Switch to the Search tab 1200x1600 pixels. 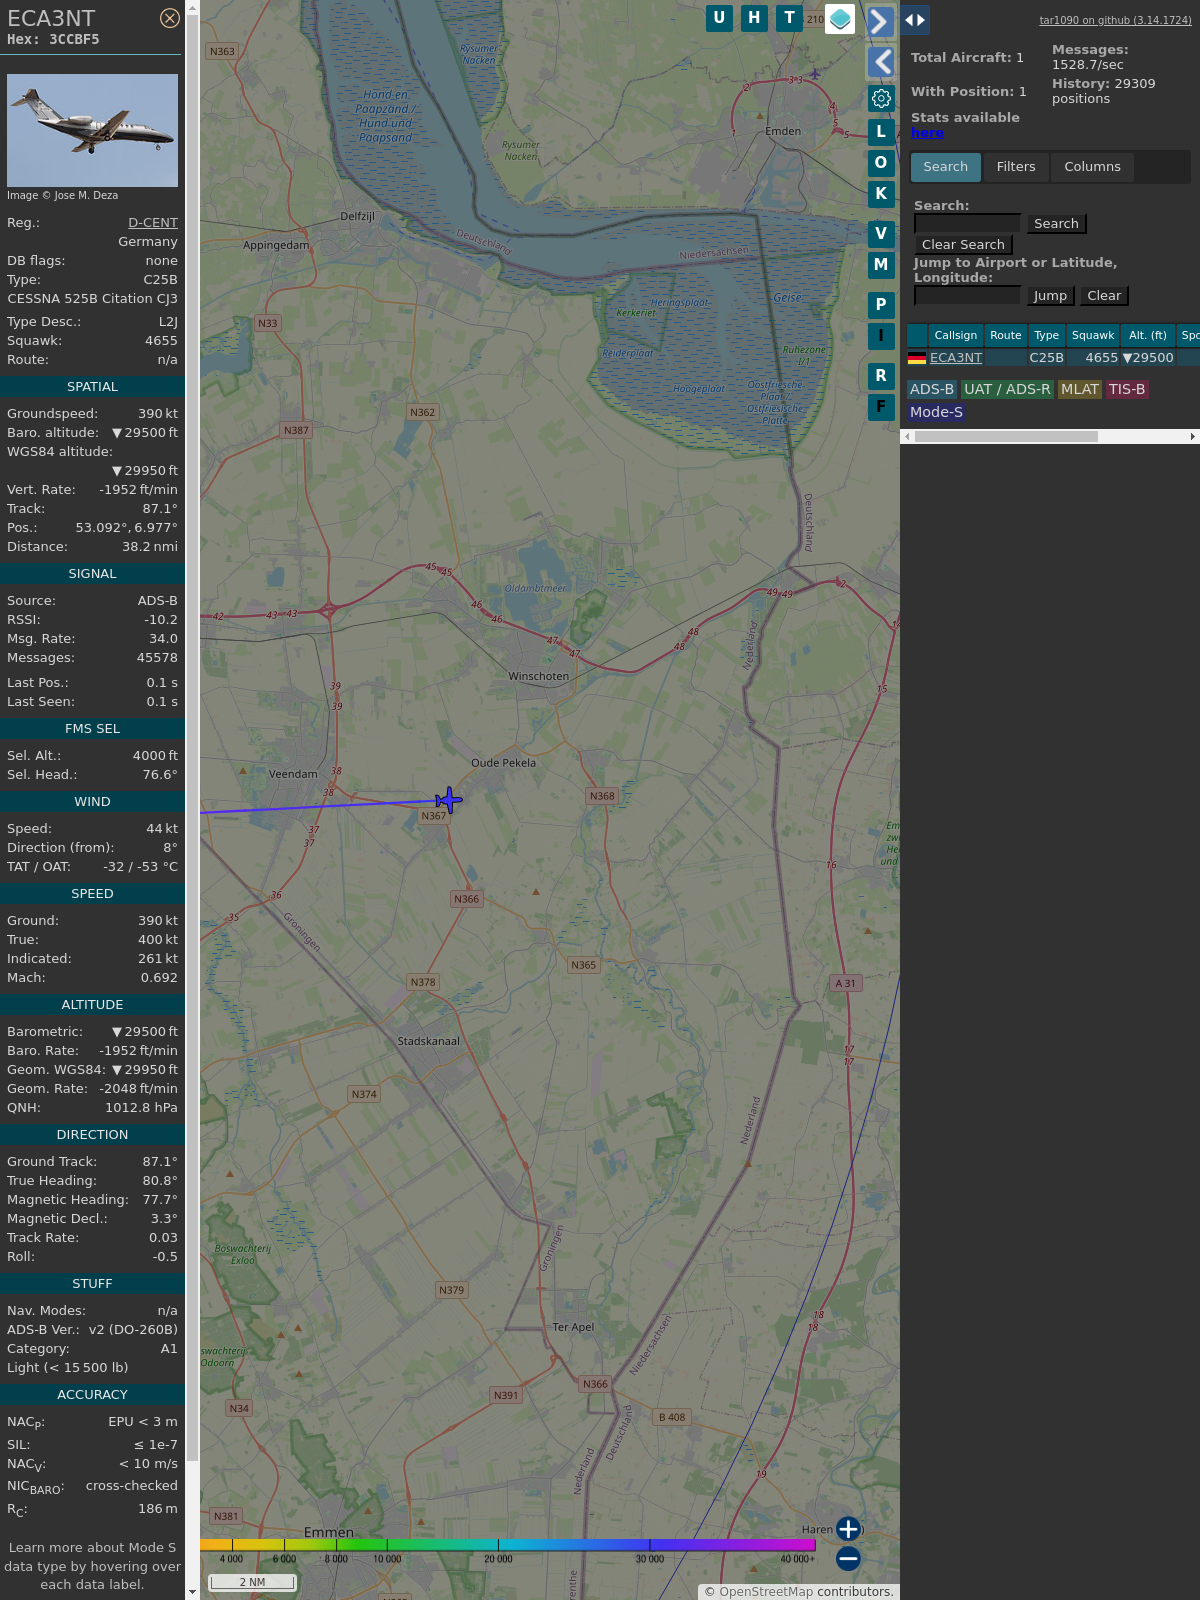pyautogui.click(x=946, y=167)
